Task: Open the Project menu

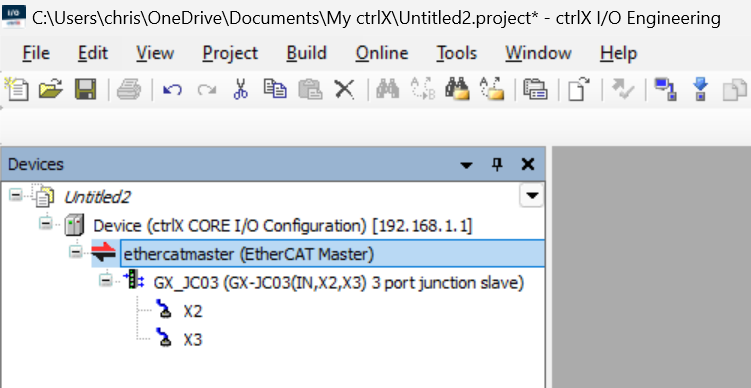Action: pyautogui.click(x=230, y=53)
